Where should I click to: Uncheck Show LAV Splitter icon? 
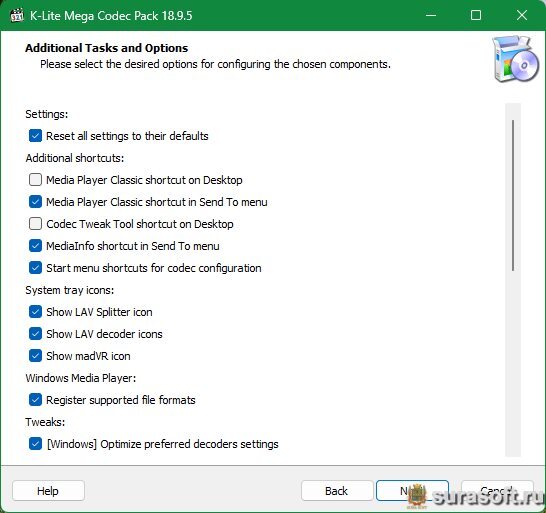tap(36, 312)
